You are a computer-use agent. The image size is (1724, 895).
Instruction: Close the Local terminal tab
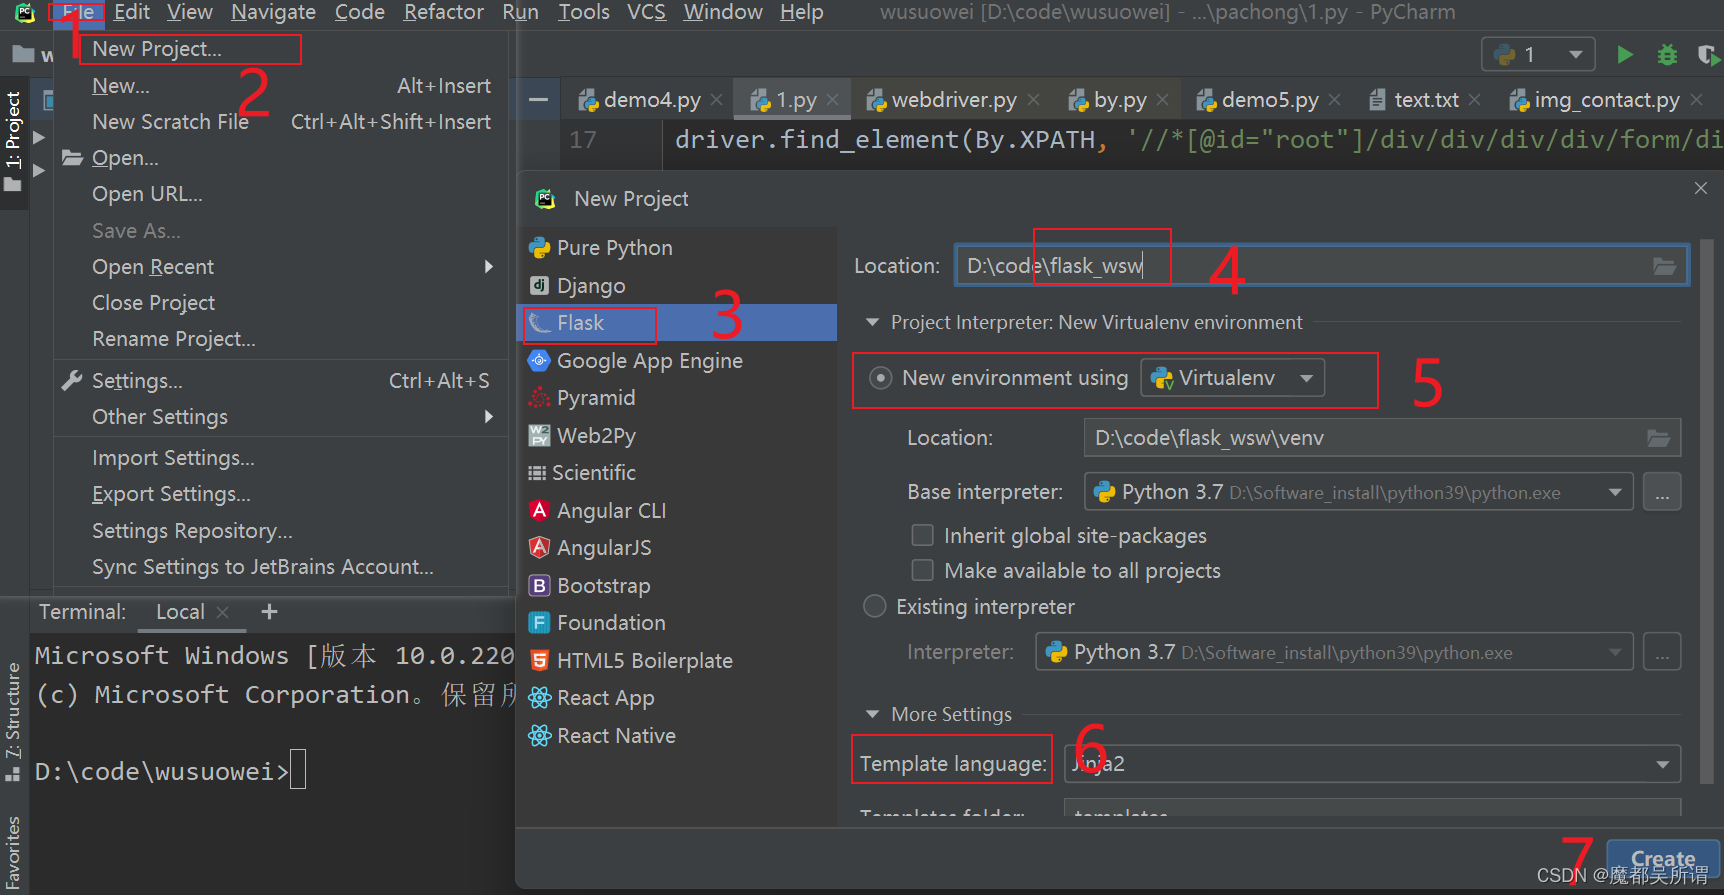click(x=223, y=612)
